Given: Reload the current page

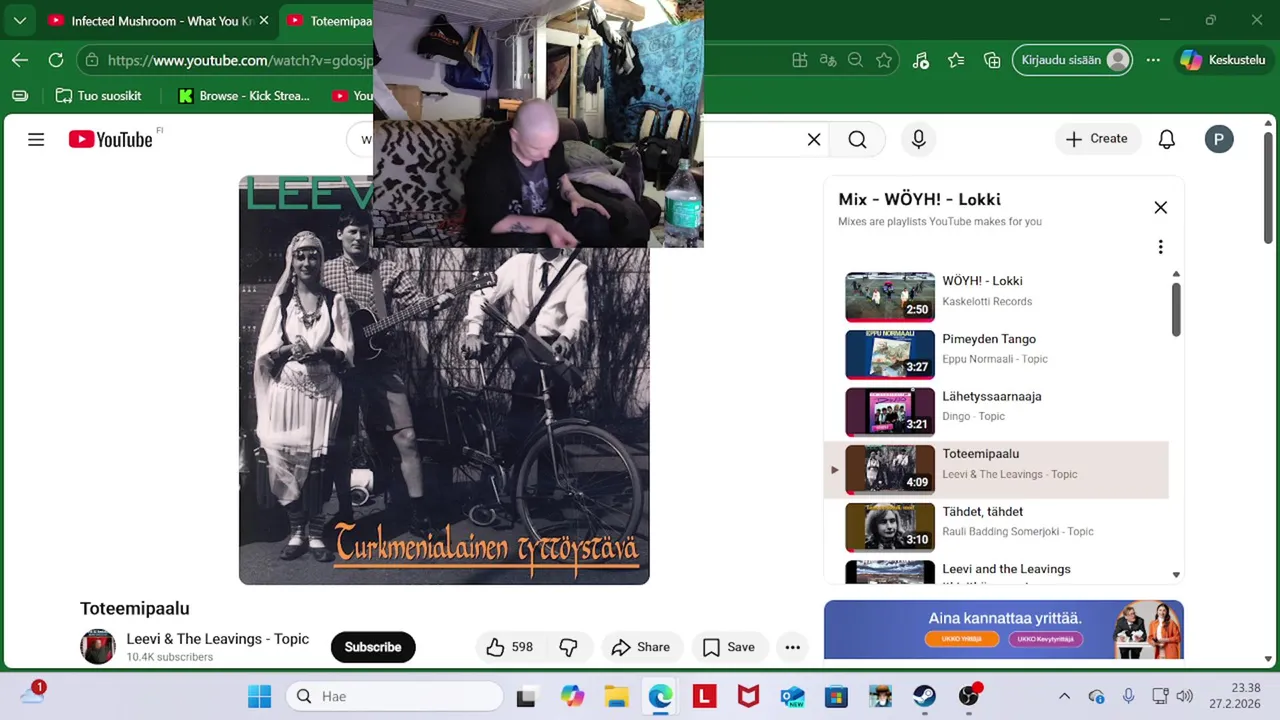Looking at the screenshot, I should pos(56,60).
